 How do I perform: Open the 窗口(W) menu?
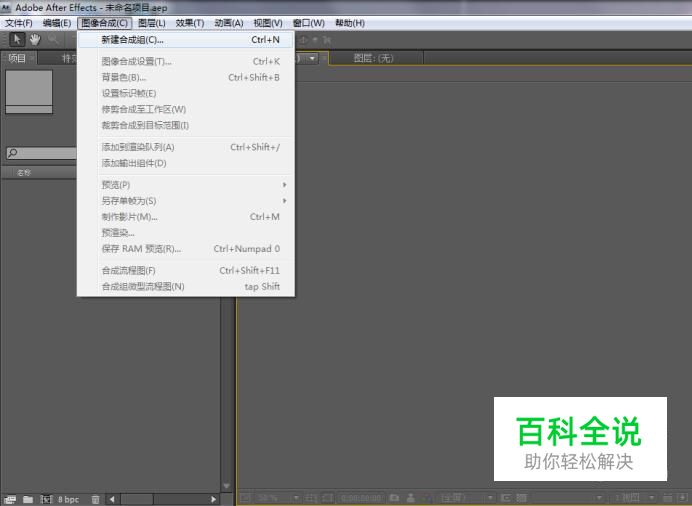[308, 23]
